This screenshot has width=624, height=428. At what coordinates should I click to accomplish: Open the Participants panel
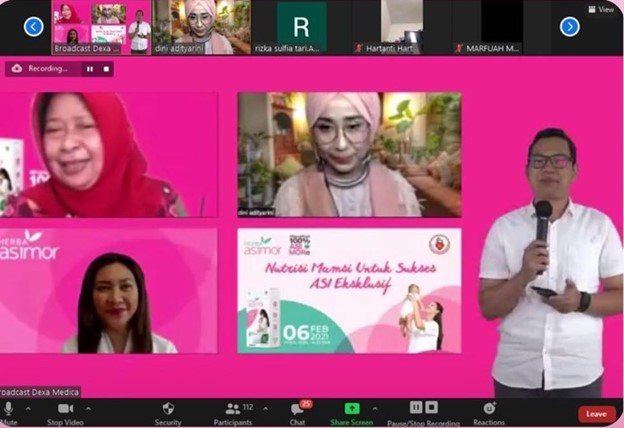[233, 414]
